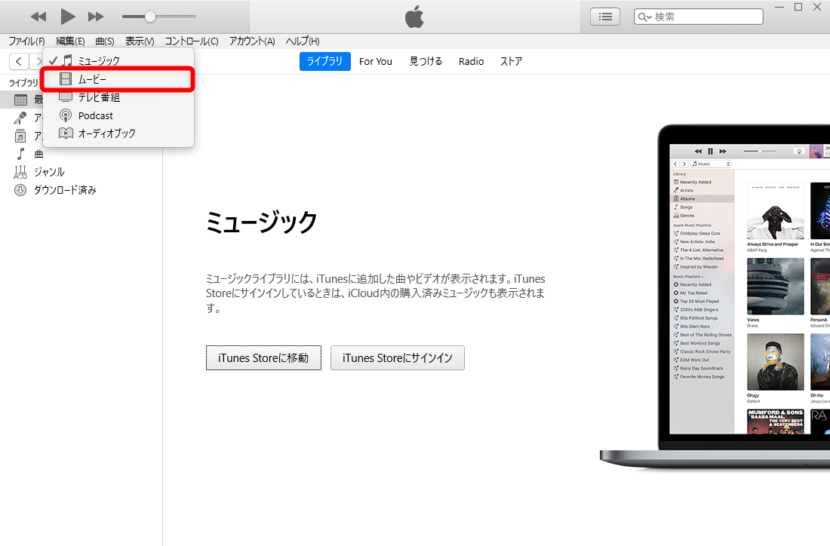Switch to the ライブラリ tab
The width and height of the screenshot is (830, 546).
point(325,61)
